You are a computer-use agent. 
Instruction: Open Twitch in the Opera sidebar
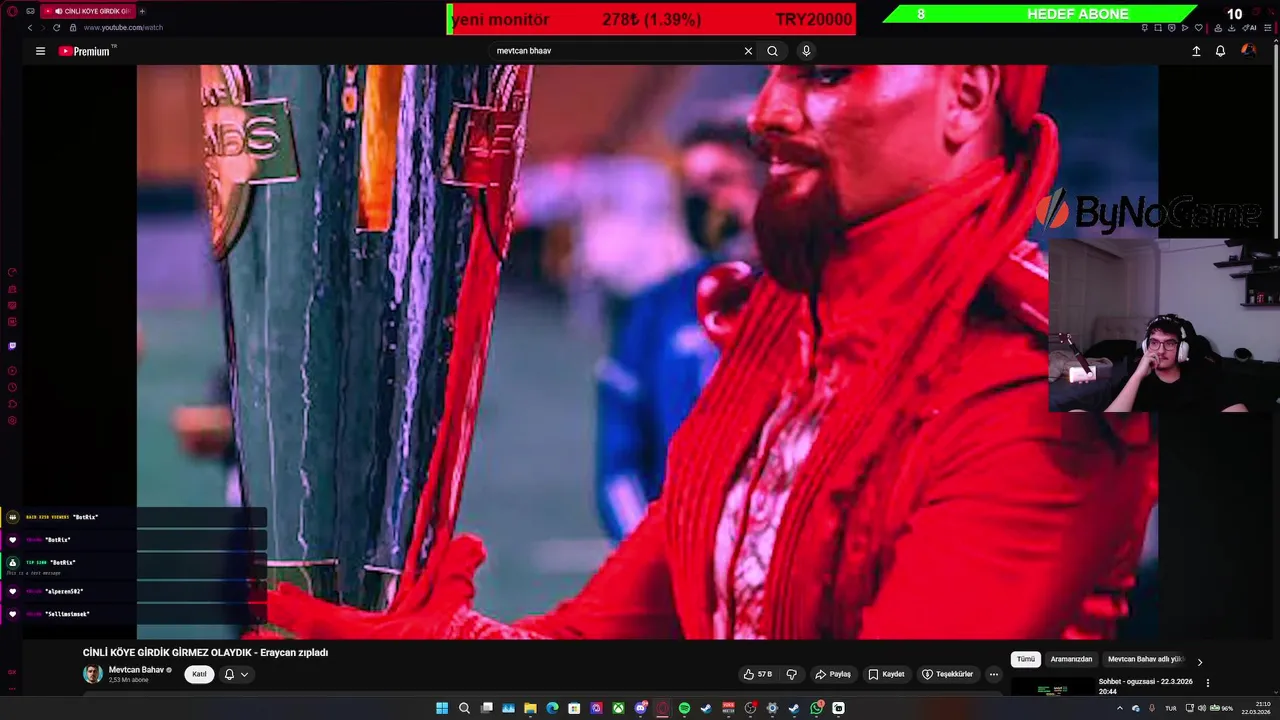(x=12, y=346)
